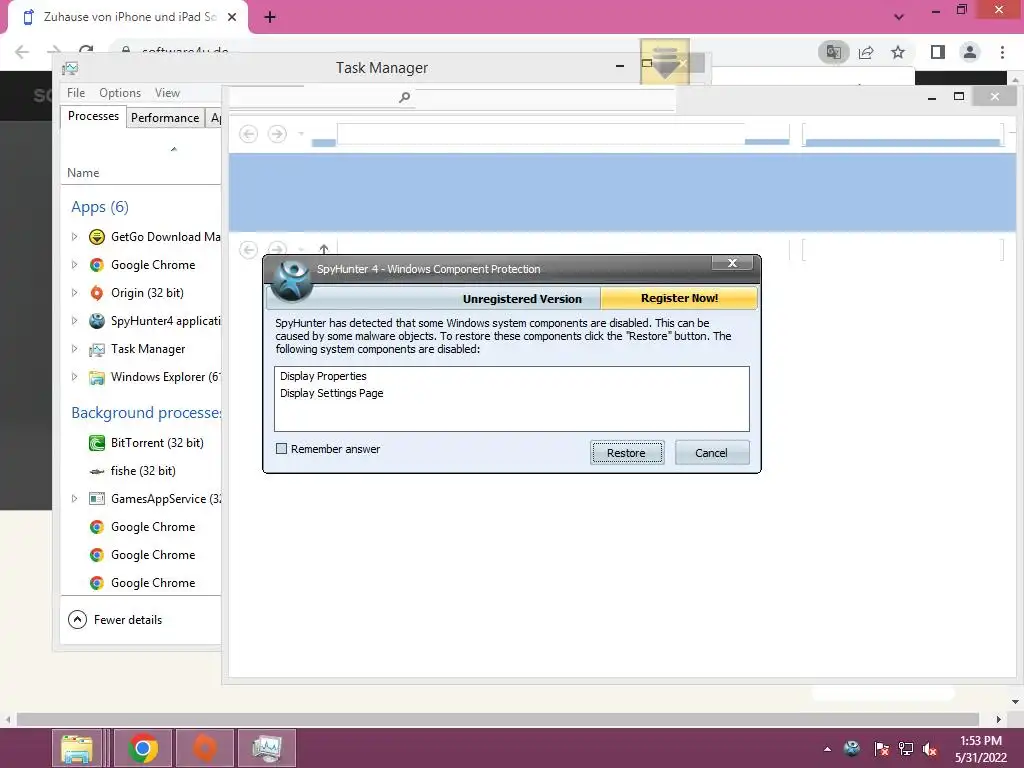
Task: Select Display Settings Page list entry
Action: 332,393
